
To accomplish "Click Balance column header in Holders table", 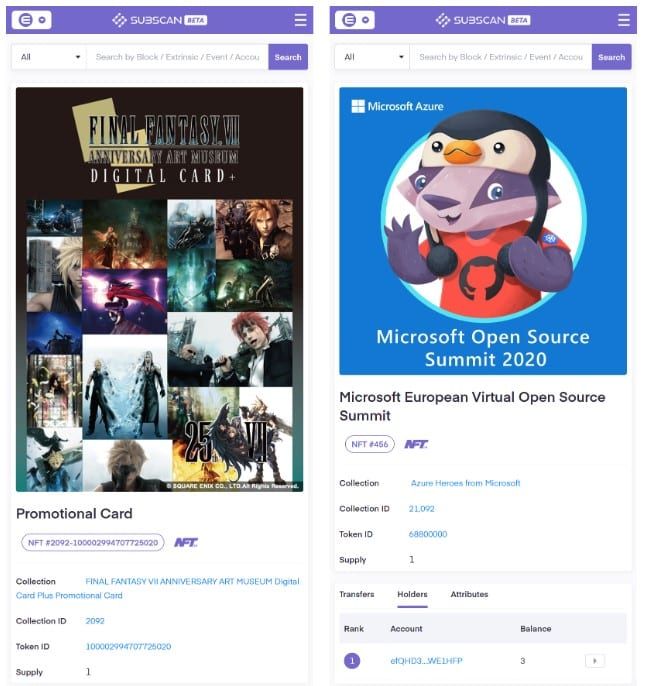I will [x=536, y=629].
